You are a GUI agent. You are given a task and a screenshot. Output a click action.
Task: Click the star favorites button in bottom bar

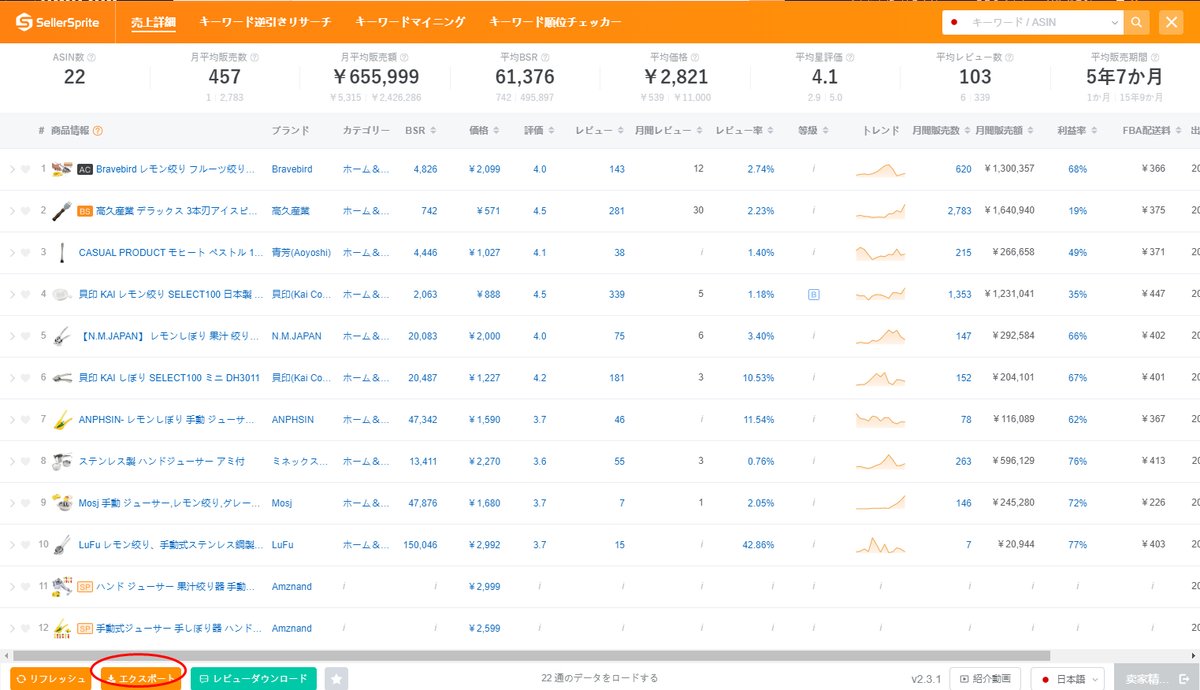(336, 679)
